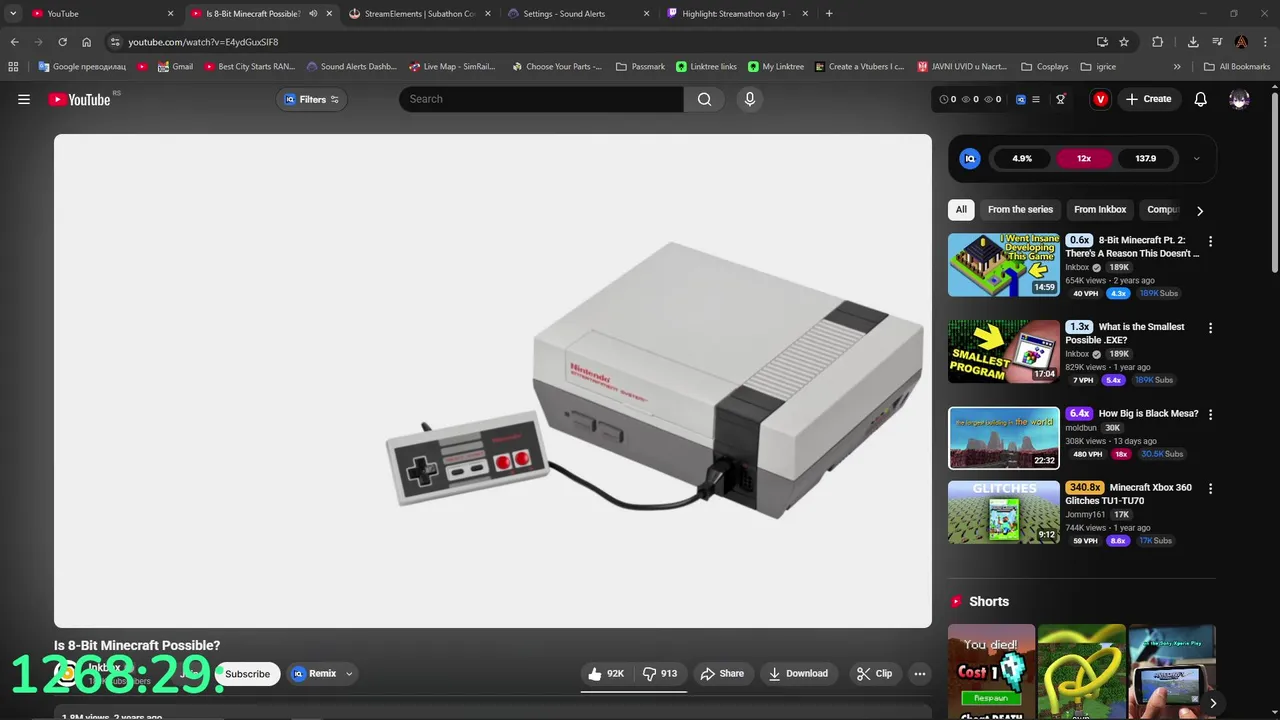The width and height of the screenshot is (1280, 720).
Task: Open the Live Map - SimRail bookmark
Action: [452, 67]
